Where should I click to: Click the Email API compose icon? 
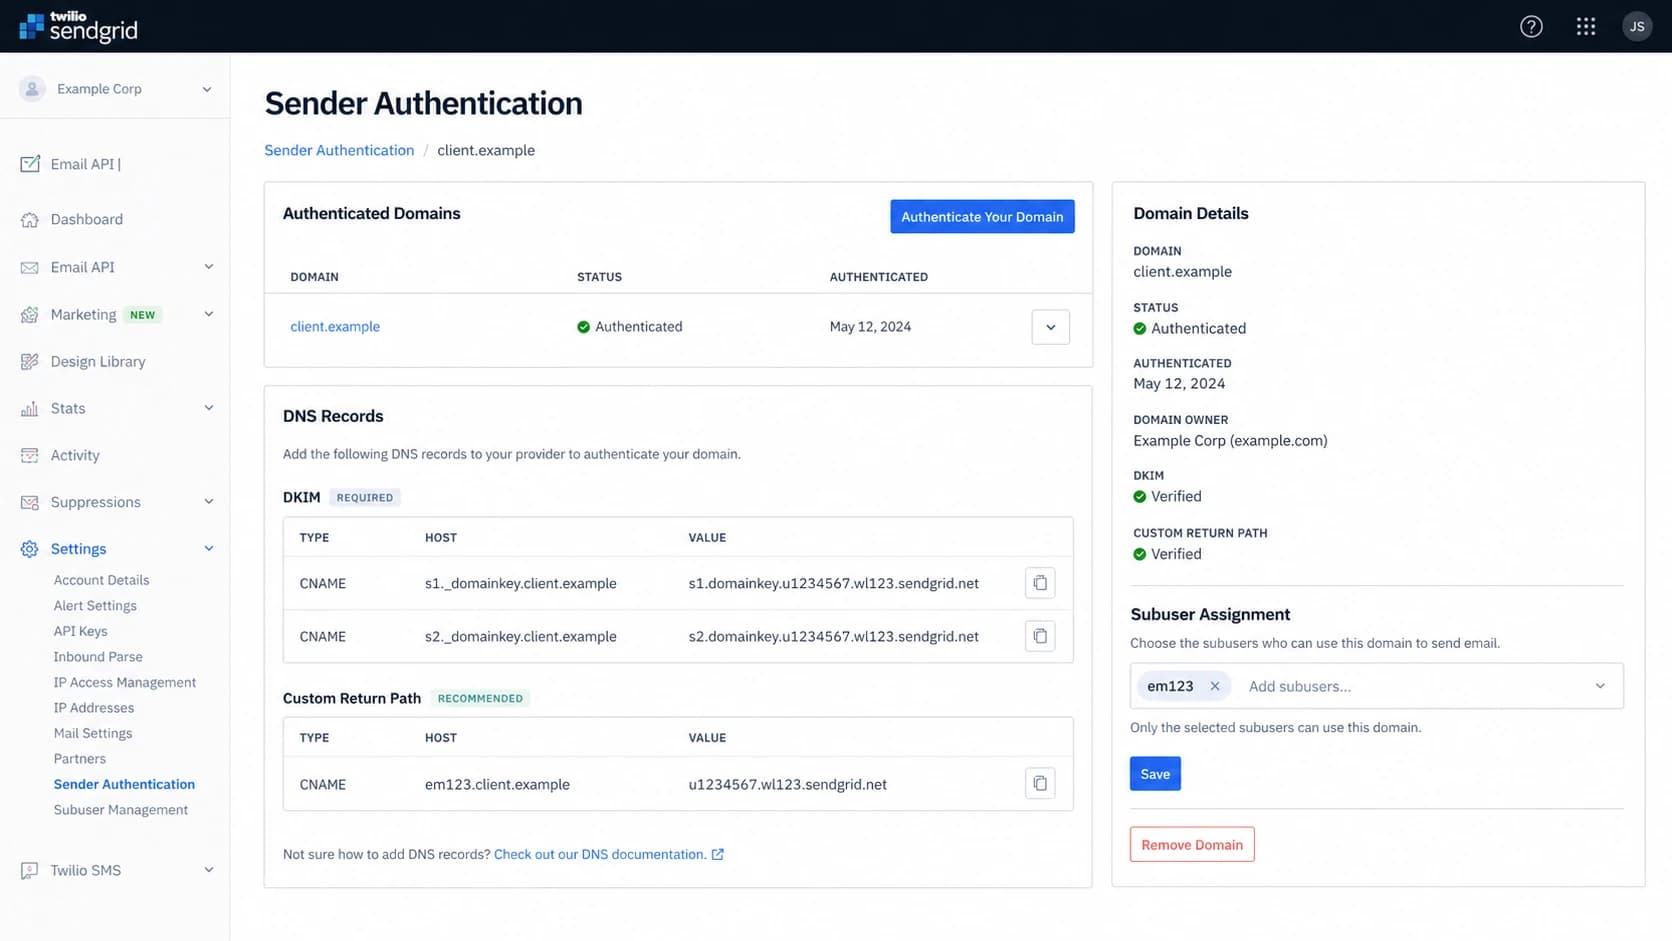30,164
